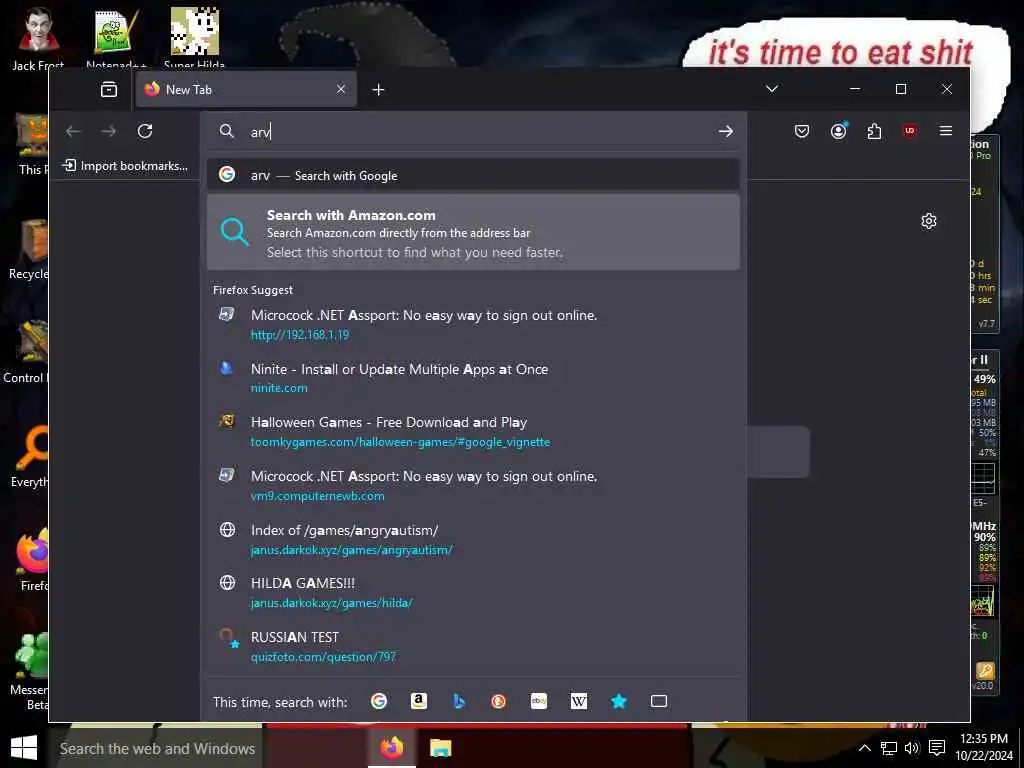This screenshot has height=768, width=1024.
Task: Go back with the back arrow
Action: [x=73, y=131]
